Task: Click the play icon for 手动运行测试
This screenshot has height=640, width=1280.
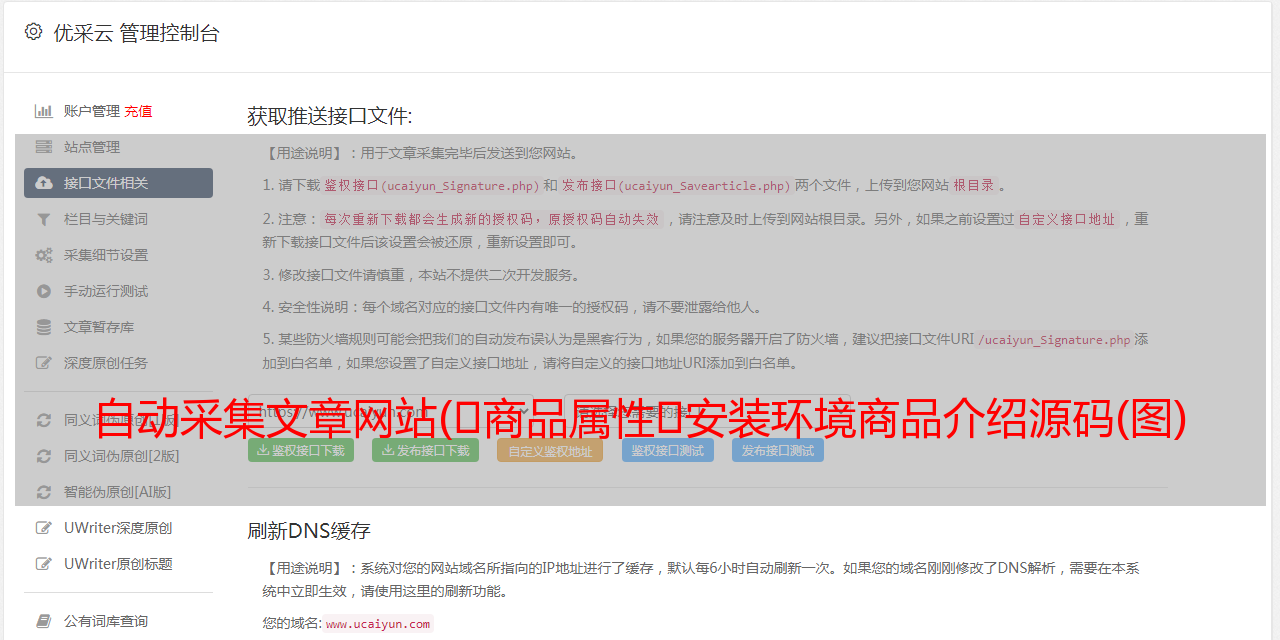Action: [43, 291]
